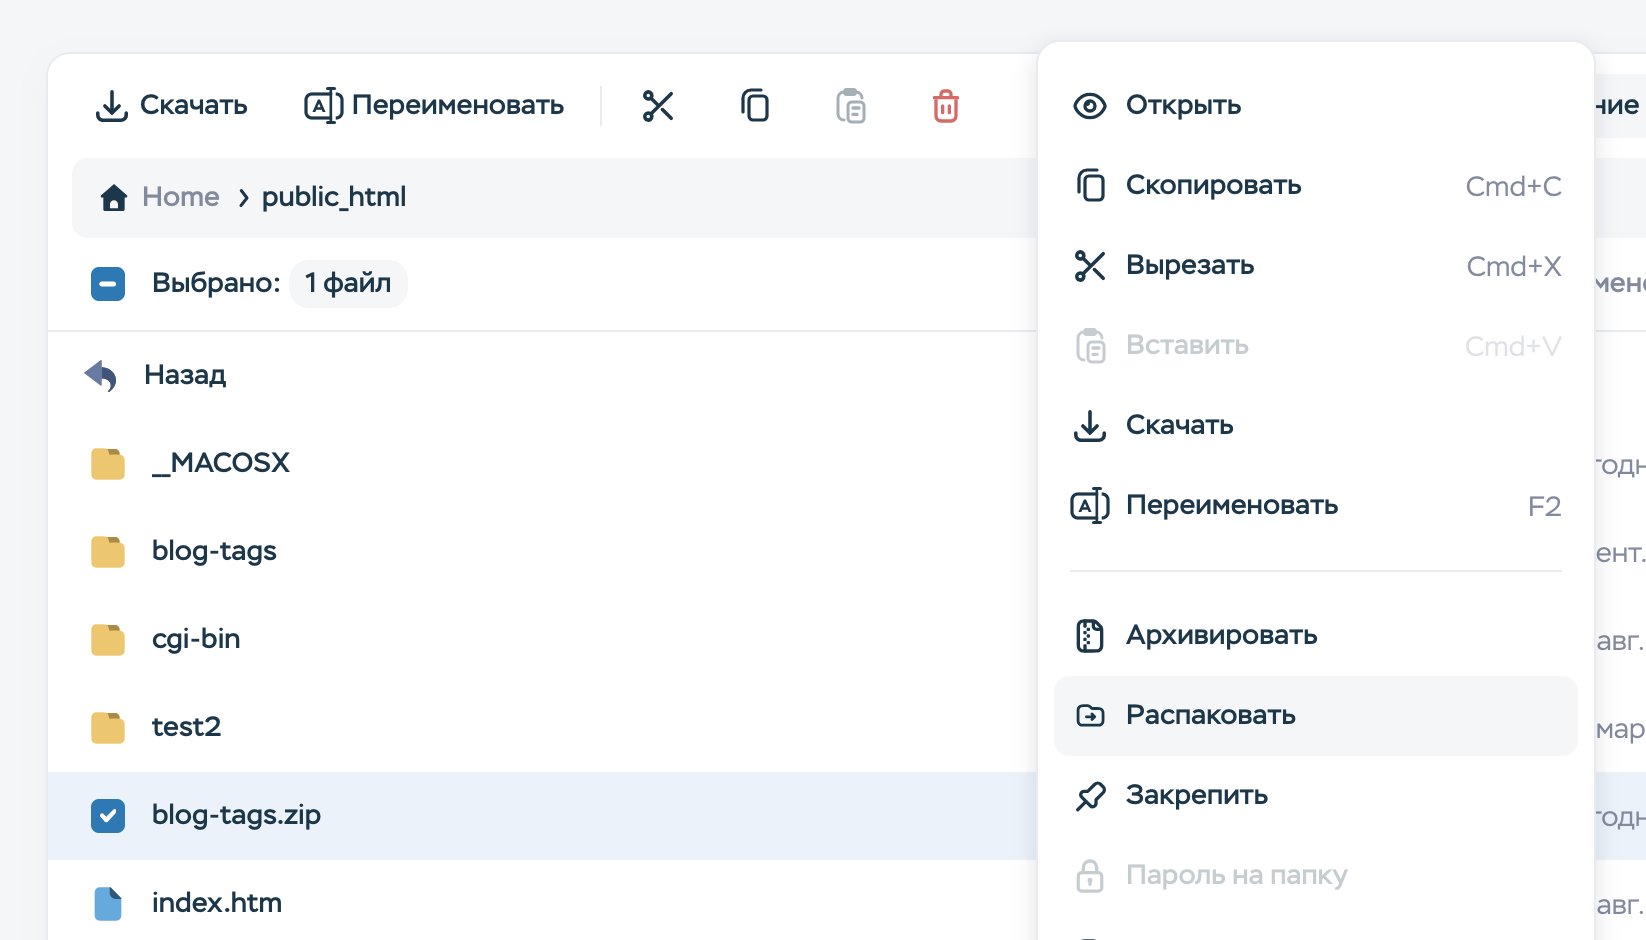The image size is (1646, 940).
Task: Choose Архивировать in the context menu
Action: 1316,636
